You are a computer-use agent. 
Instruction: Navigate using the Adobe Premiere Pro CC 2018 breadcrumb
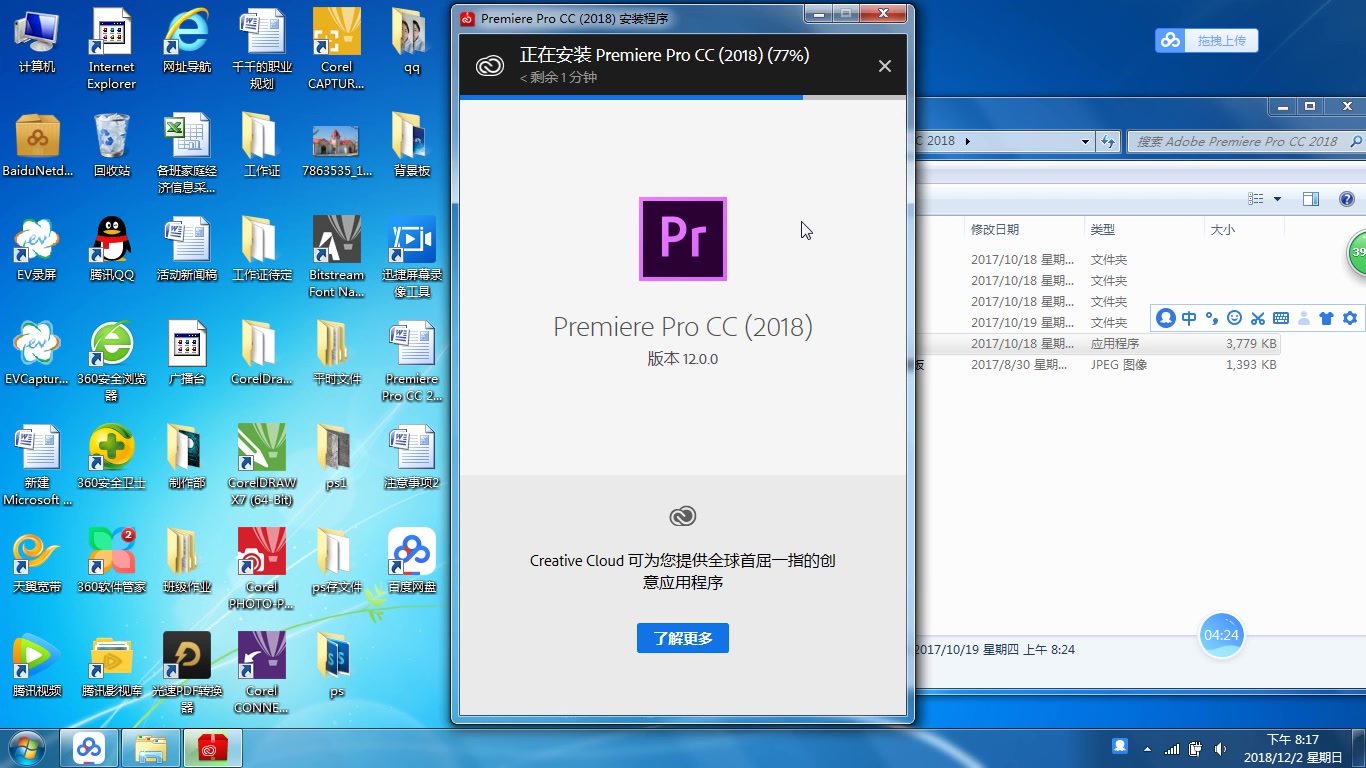point(935,141)
